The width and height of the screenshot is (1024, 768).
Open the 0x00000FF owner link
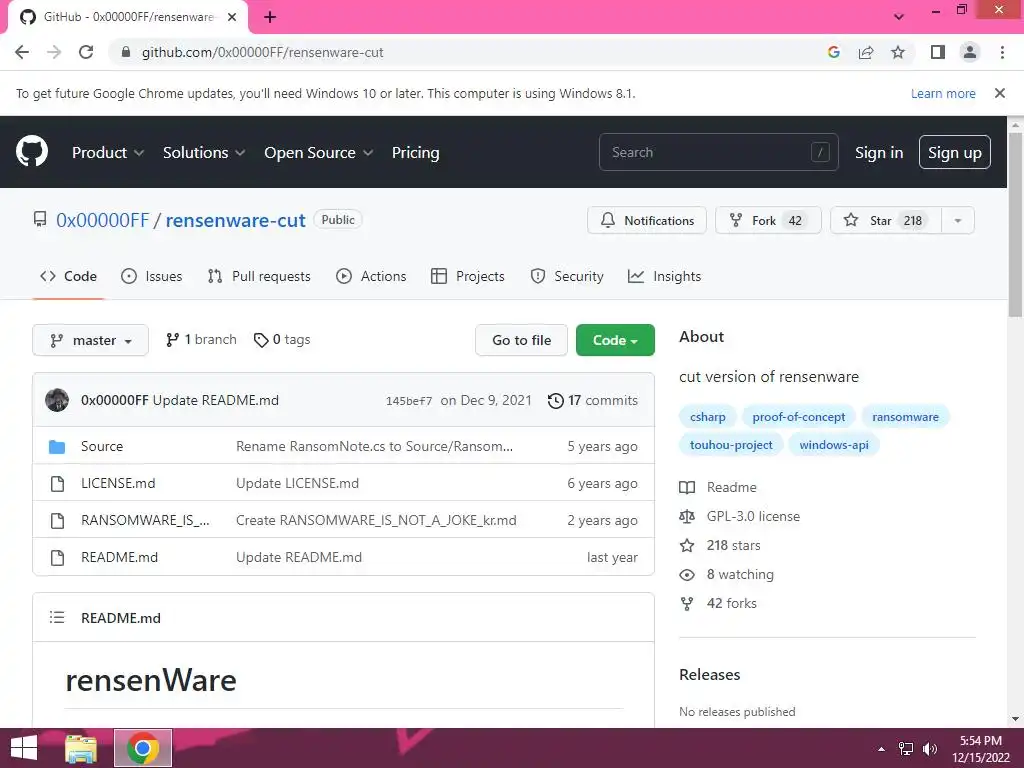[103, 221]
